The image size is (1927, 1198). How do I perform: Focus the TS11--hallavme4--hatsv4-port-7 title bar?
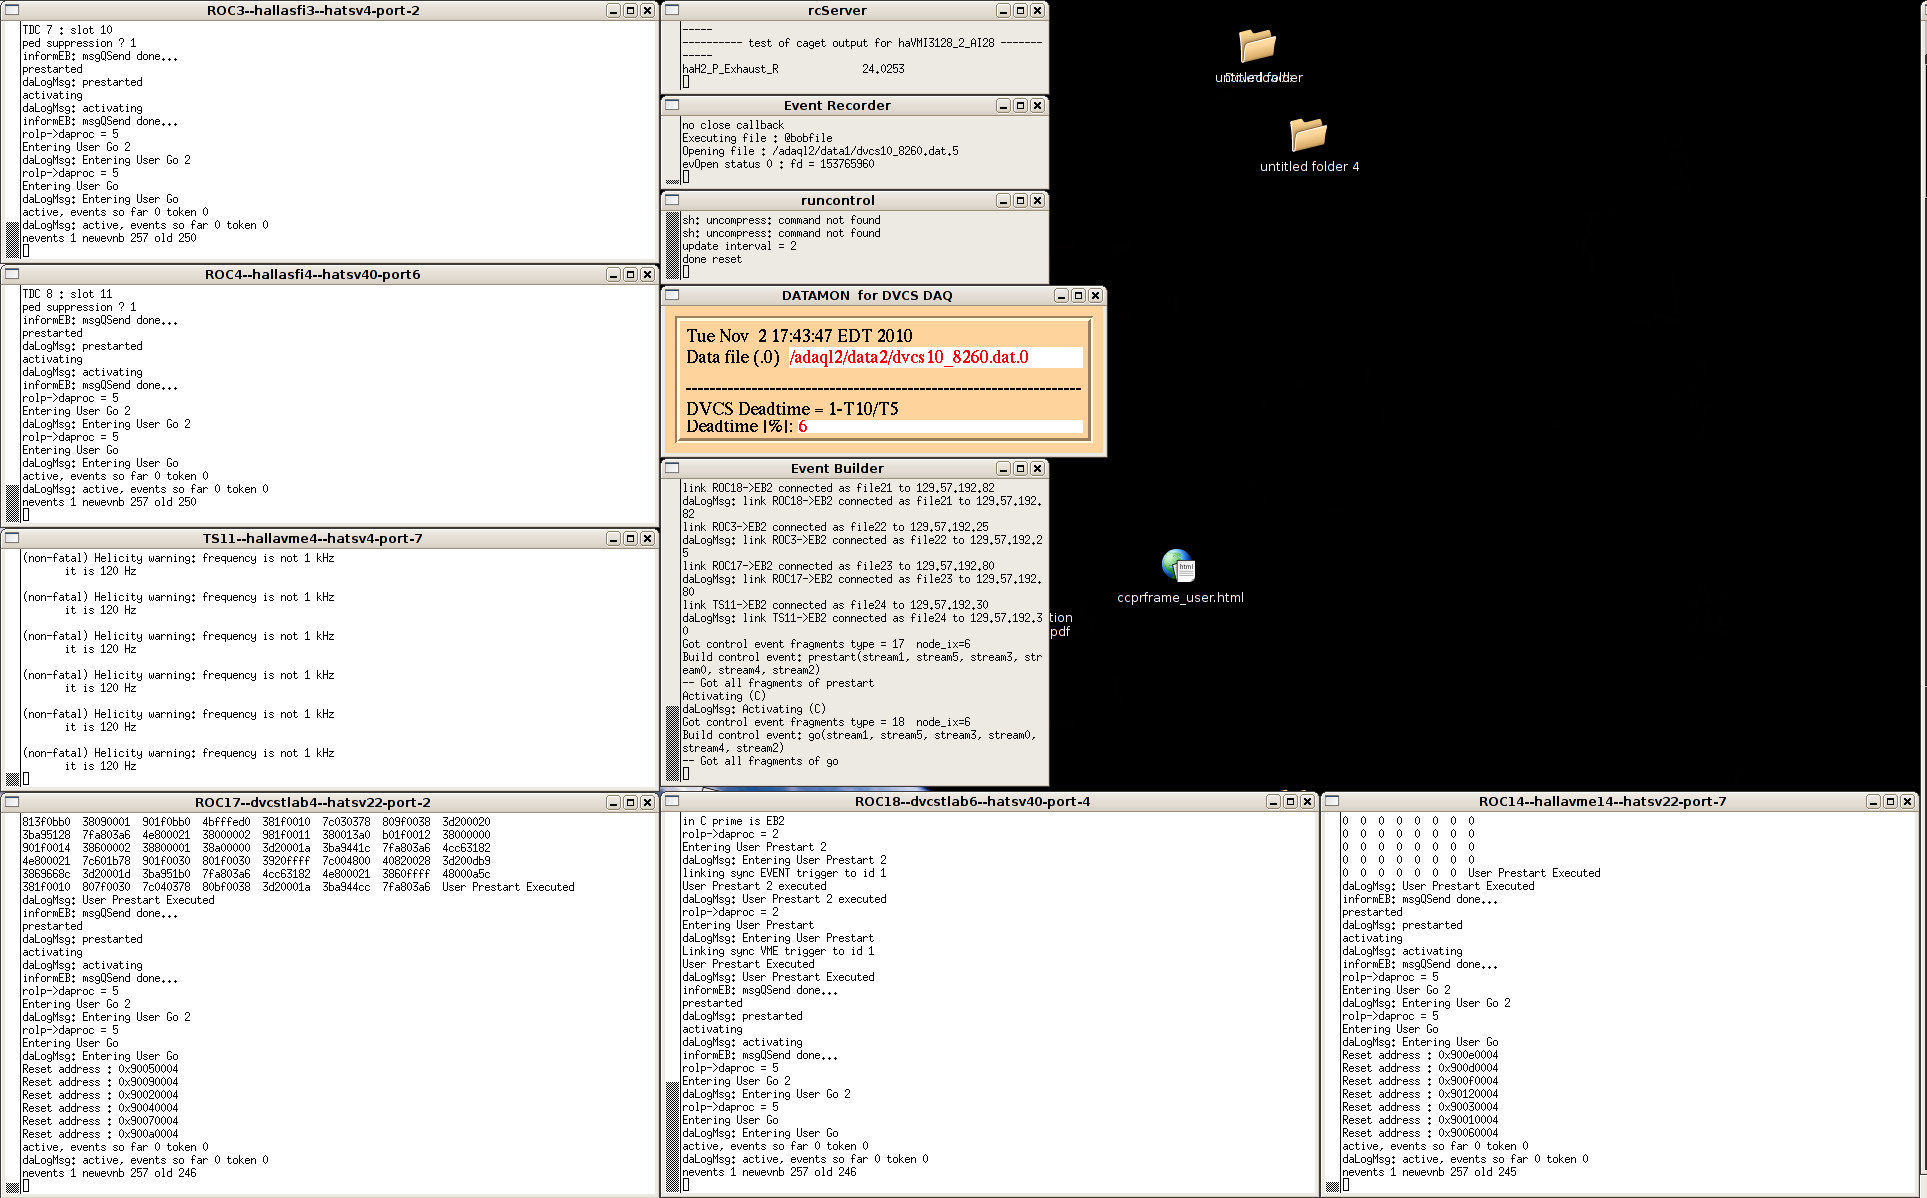[313, 538]
